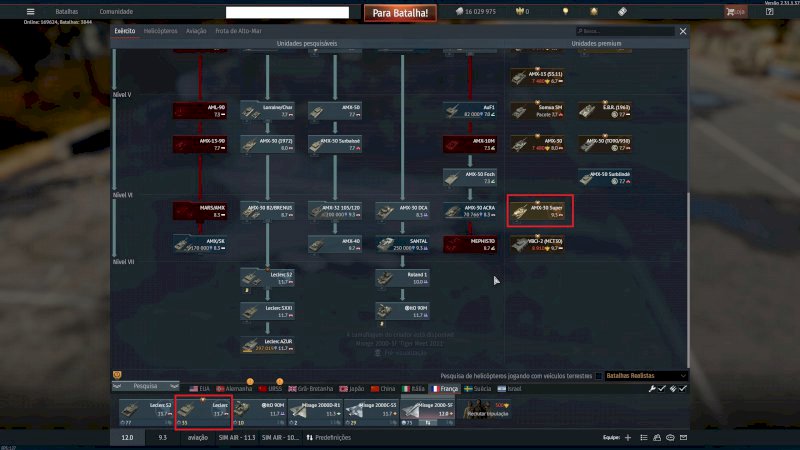Screen dimensions: 800x450
Task: Click the lightbulb icon in top bar
Action: tap(565, 11)
